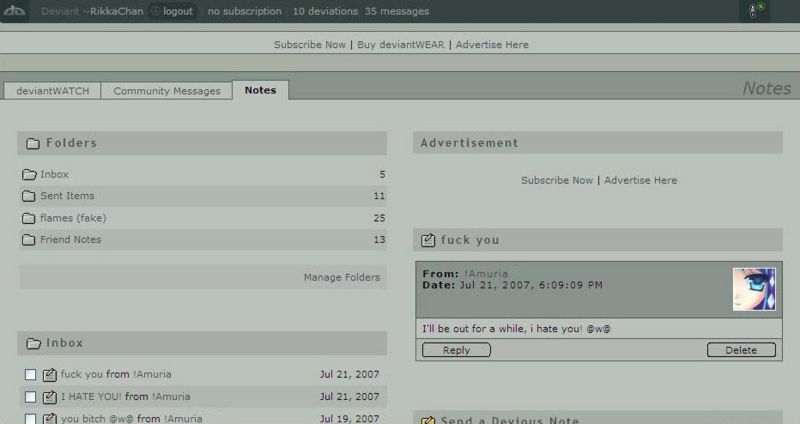
Task: Click the green status icon in top-right corner
Action: (x=758, y=11)
